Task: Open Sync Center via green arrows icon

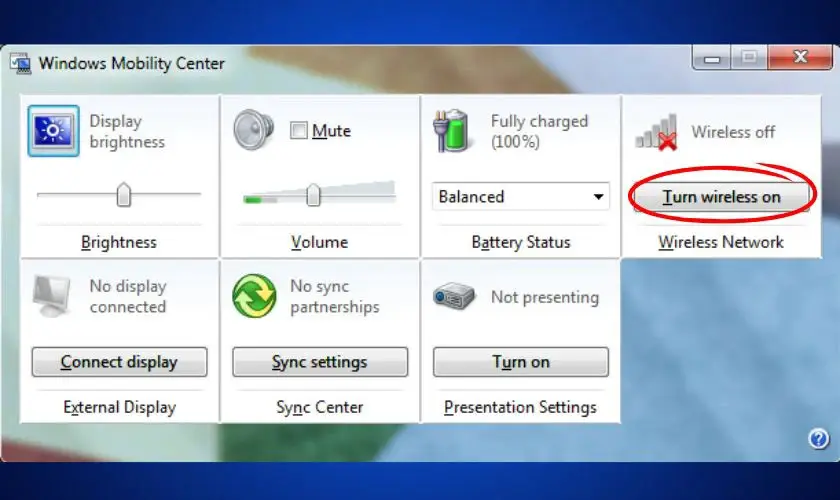Action: tap(254, 296)
